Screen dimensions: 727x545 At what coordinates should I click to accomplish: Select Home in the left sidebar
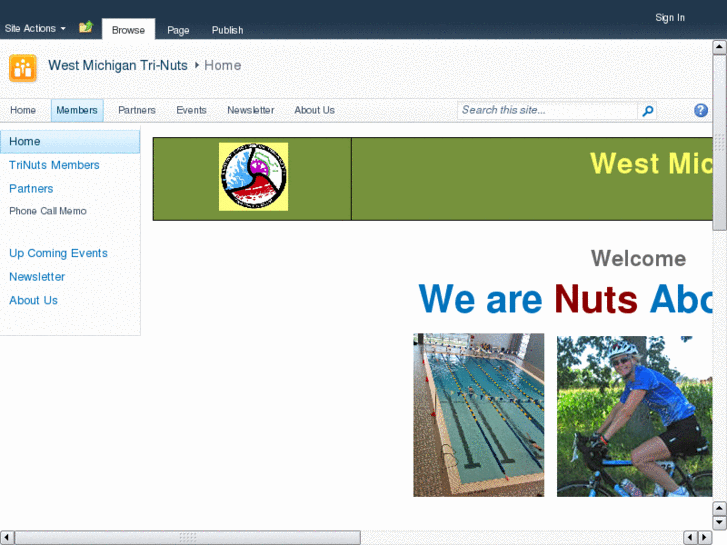coord(70,141)
